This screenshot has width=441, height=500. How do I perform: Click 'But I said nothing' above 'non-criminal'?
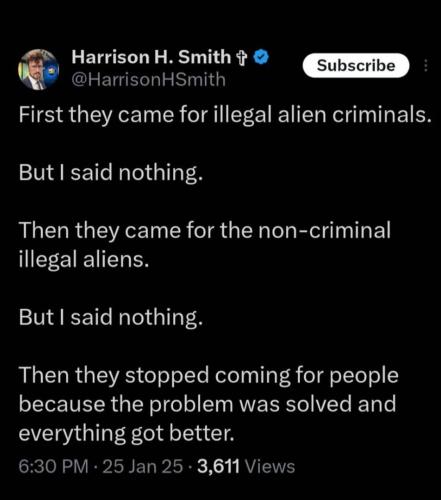point(111,173)
